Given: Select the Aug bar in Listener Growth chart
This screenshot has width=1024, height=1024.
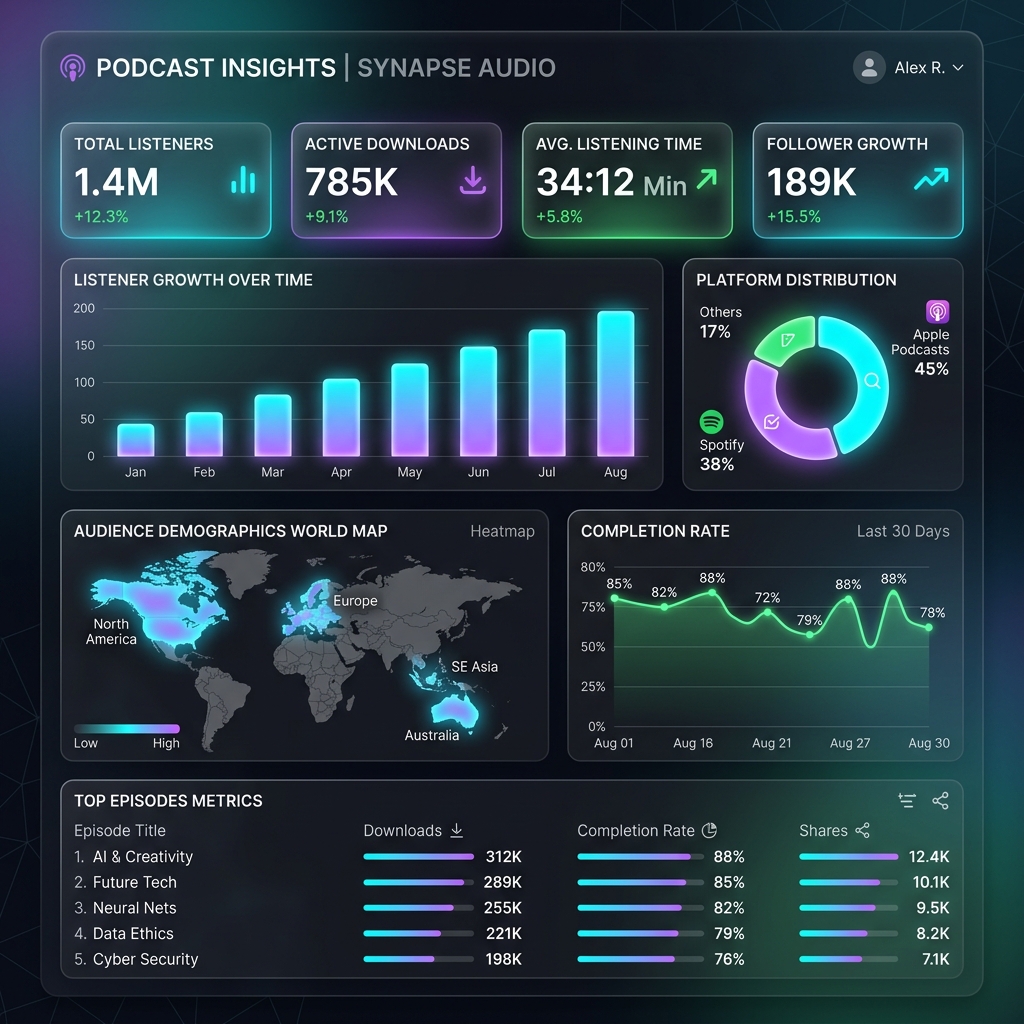Looking at the screenshot, I should point(615,383).
